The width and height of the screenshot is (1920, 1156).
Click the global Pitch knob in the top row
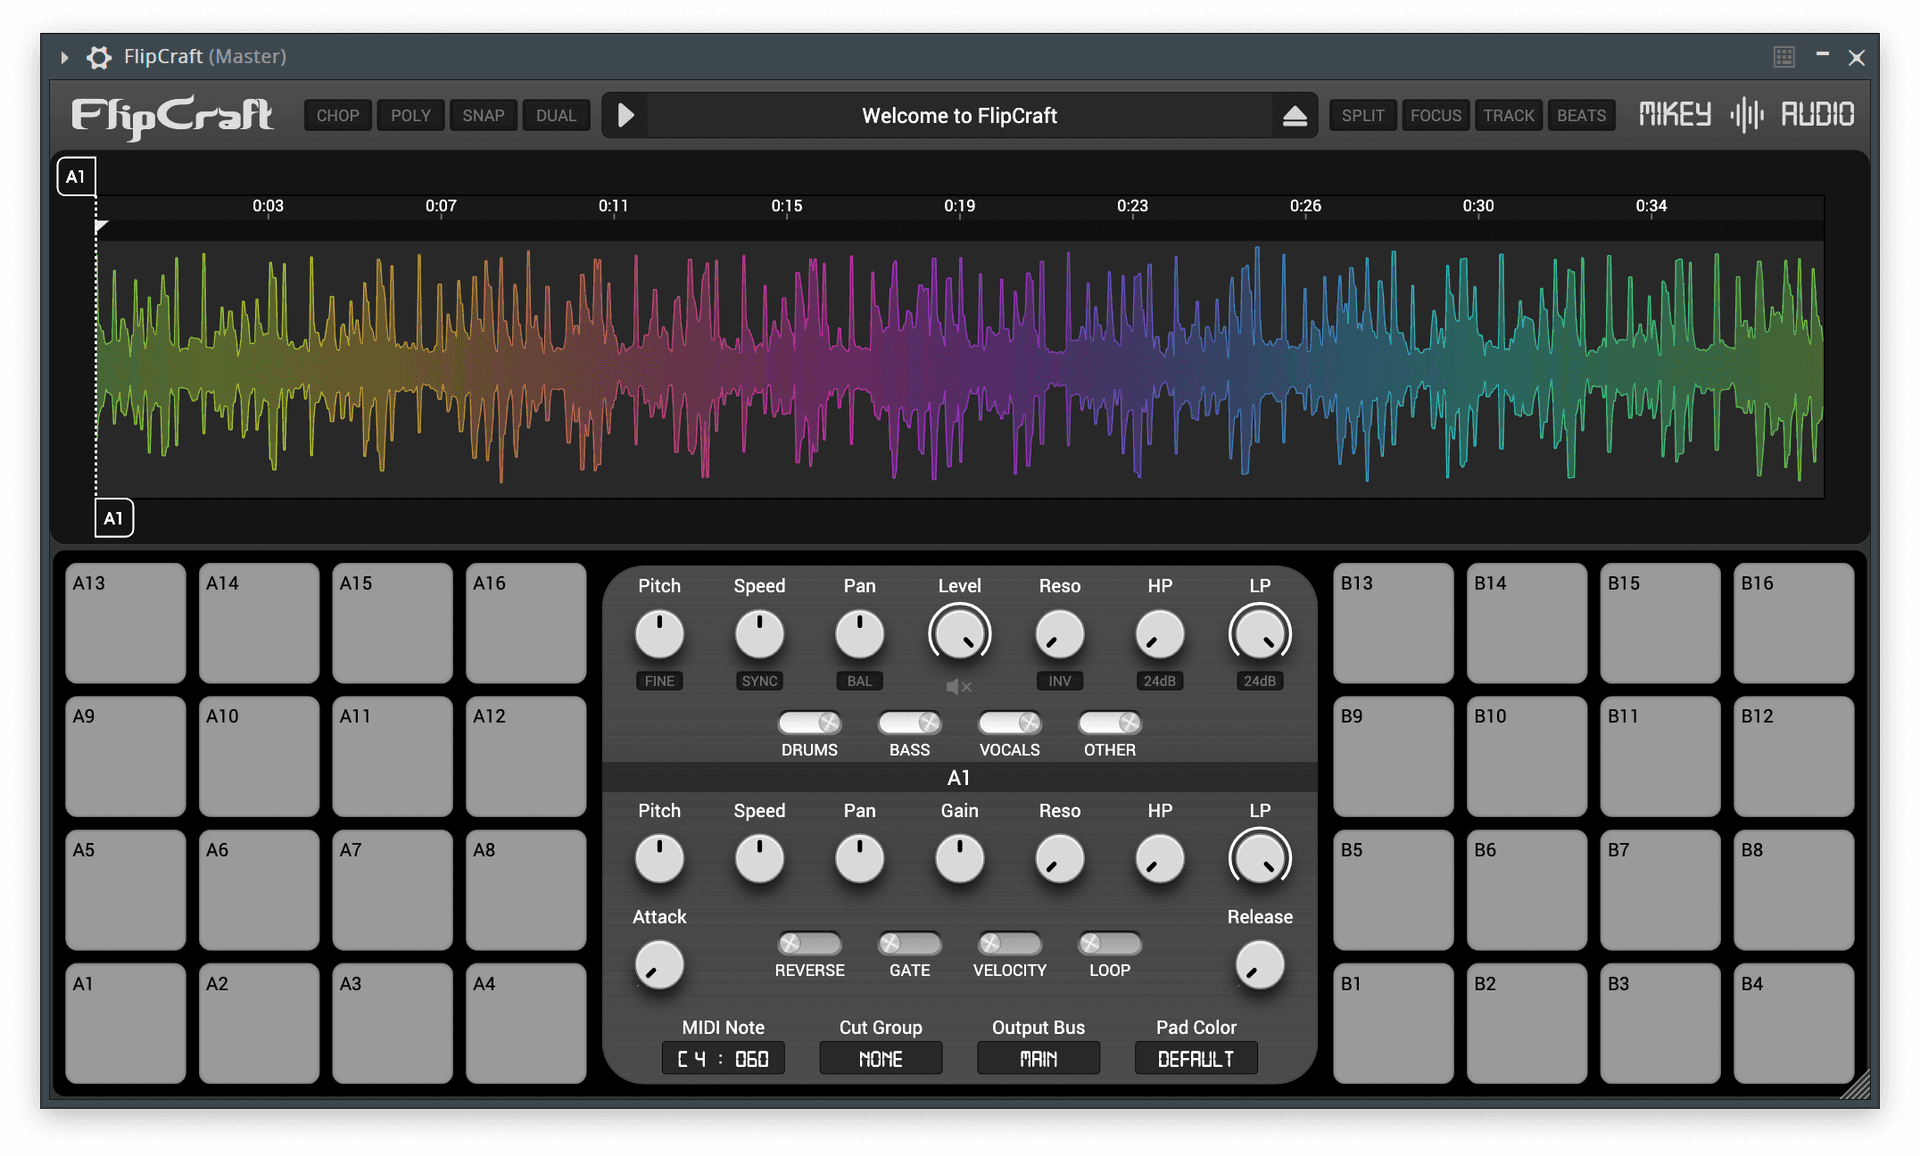660,634
